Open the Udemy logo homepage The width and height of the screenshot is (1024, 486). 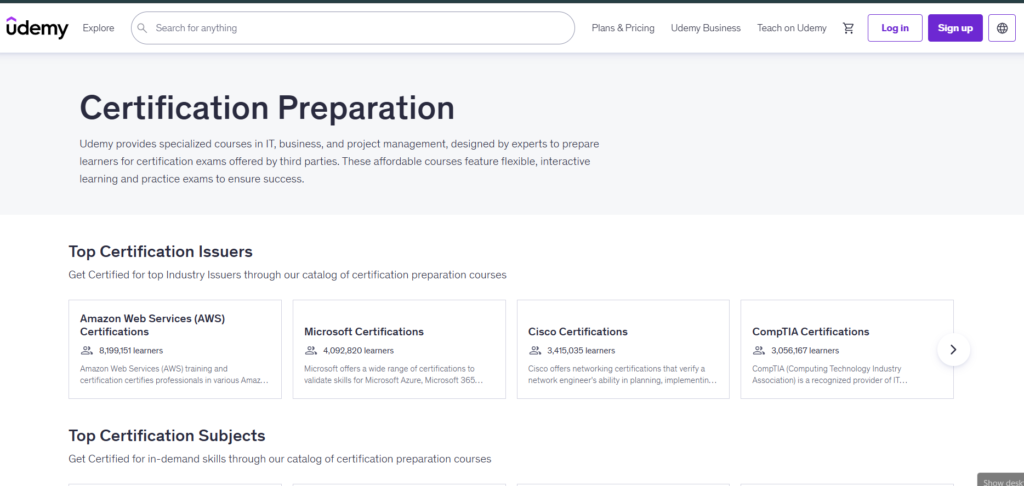click(37, 28)
